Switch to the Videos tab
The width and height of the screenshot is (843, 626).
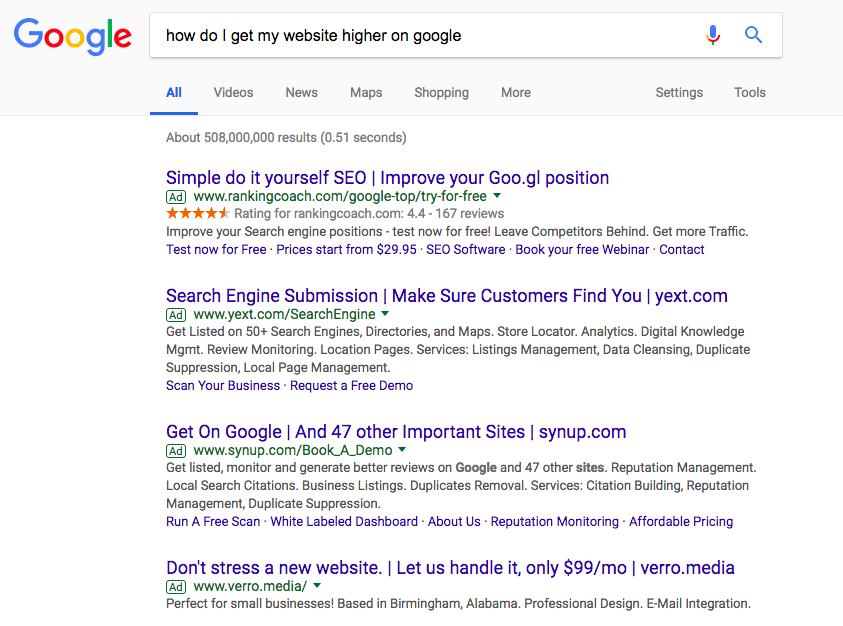click(x=233, y=93)
